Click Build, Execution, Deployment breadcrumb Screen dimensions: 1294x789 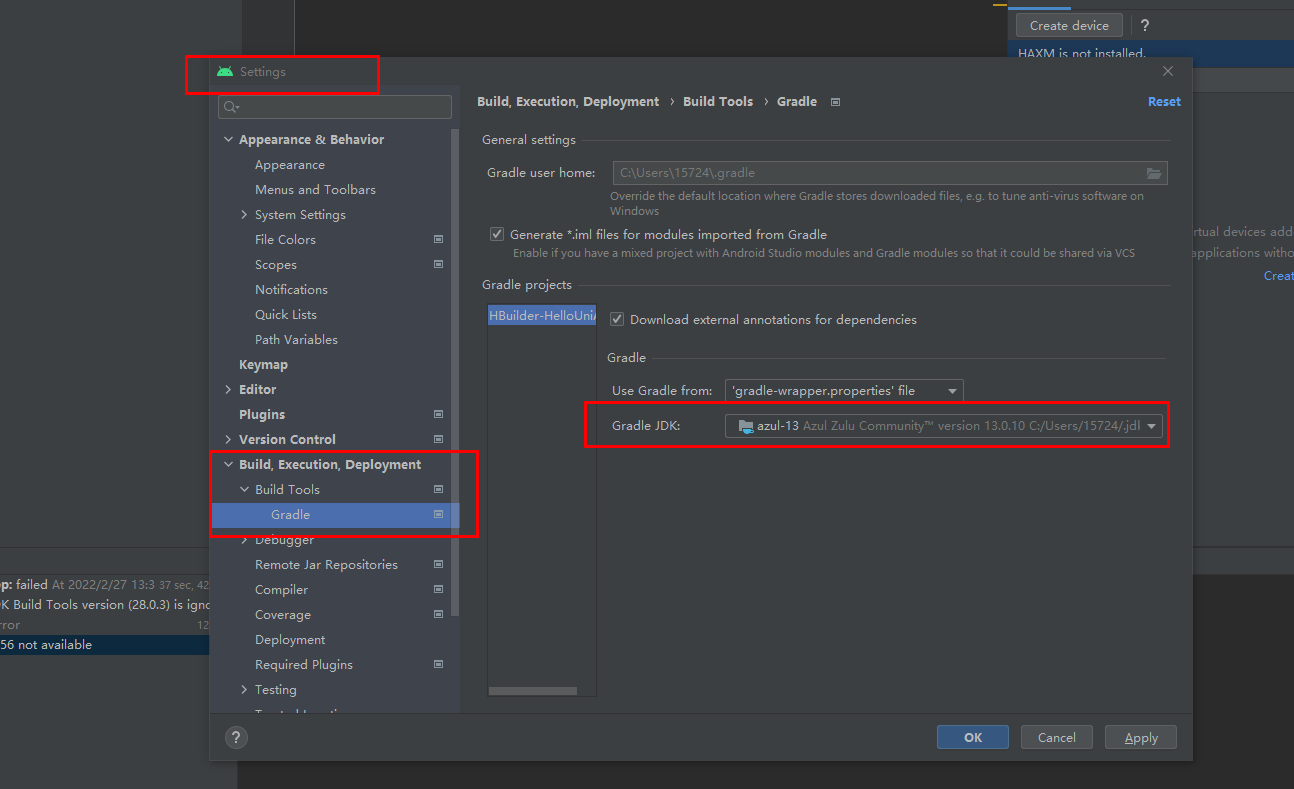coord(568,102)
